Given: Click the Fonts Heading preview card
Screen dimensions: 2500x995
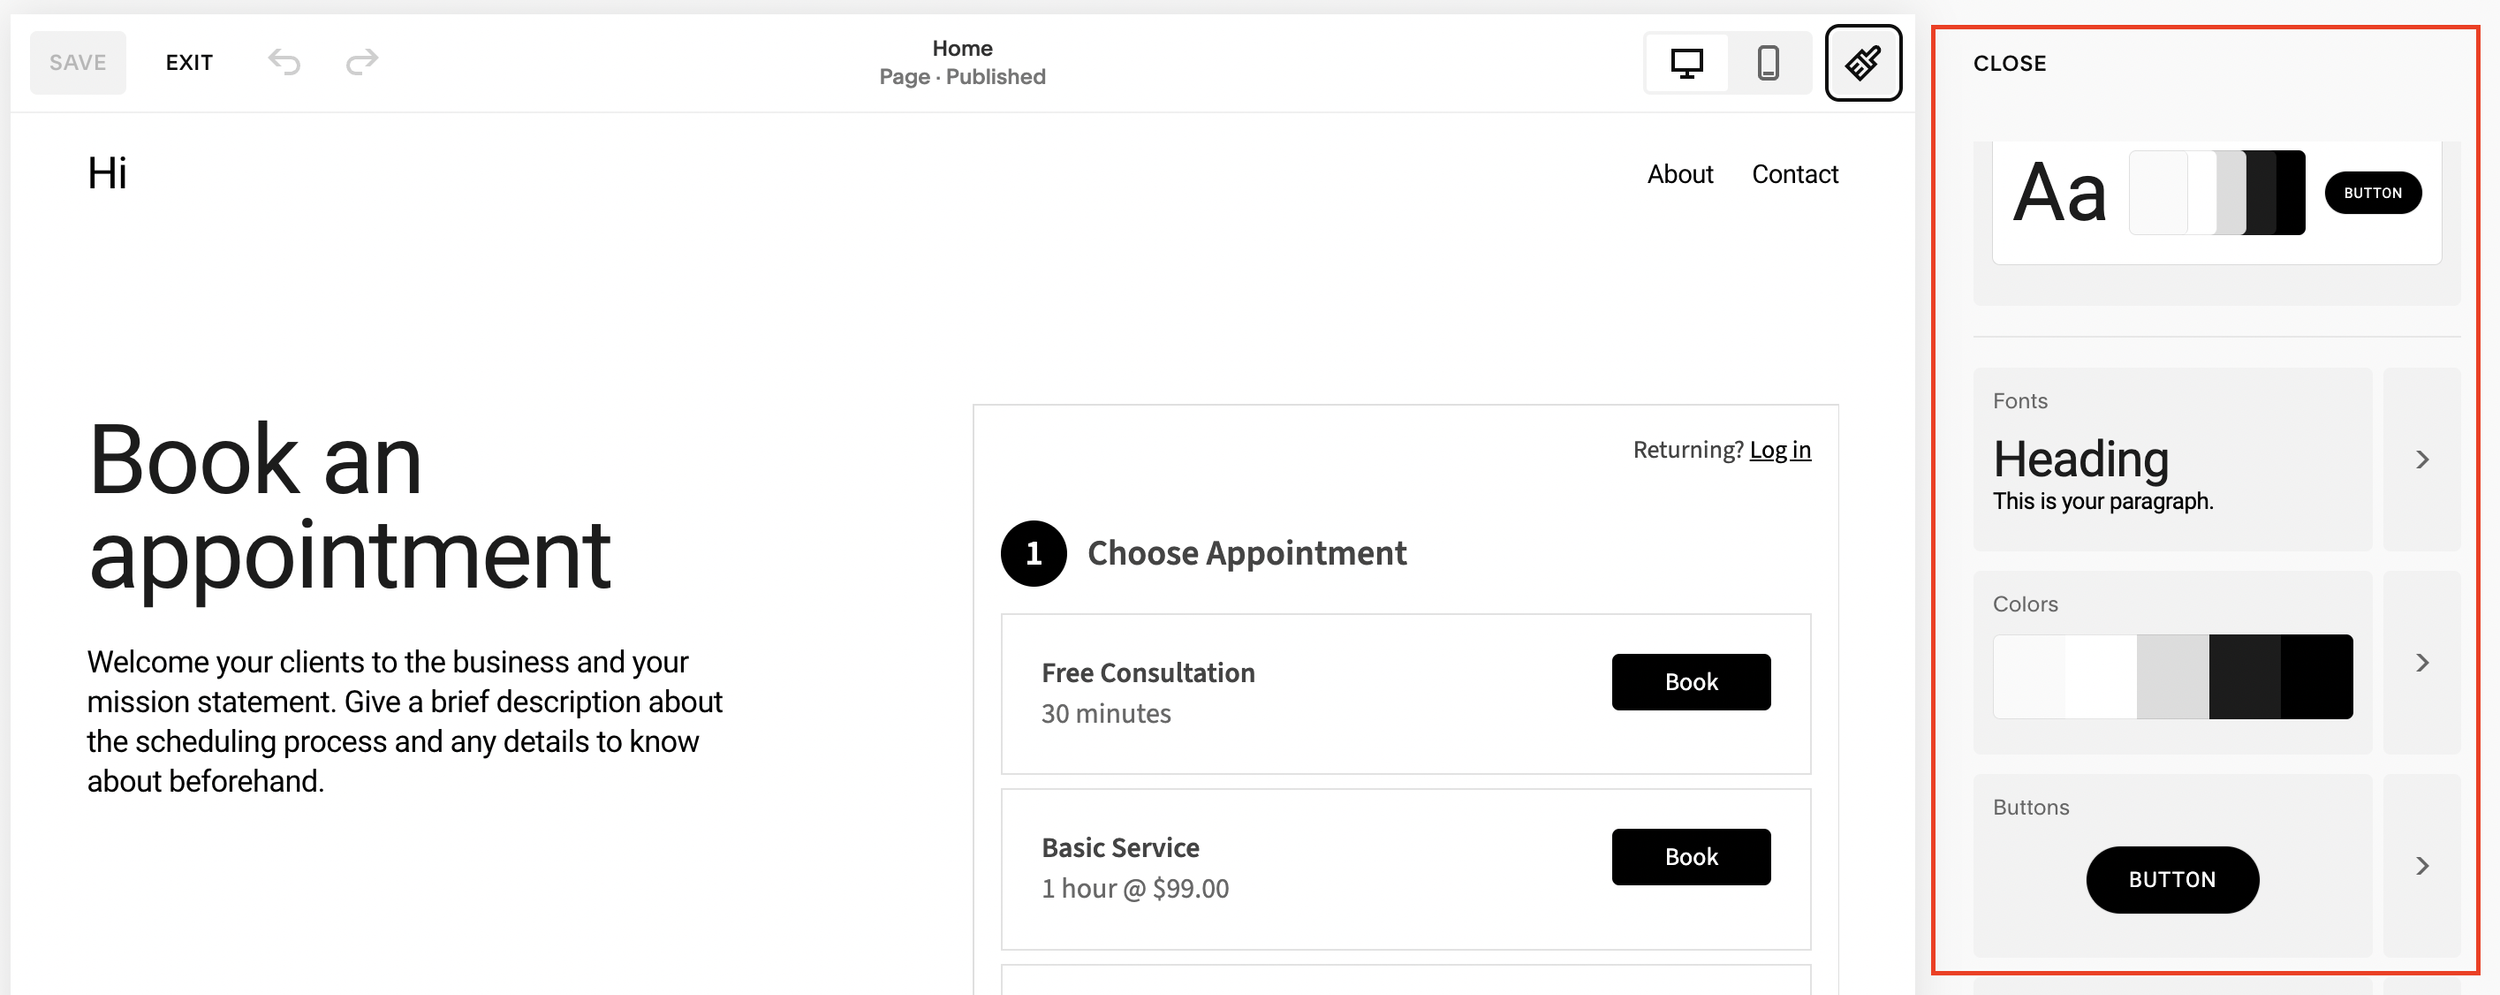Looking at the screenshot, I should [2173, 460].
